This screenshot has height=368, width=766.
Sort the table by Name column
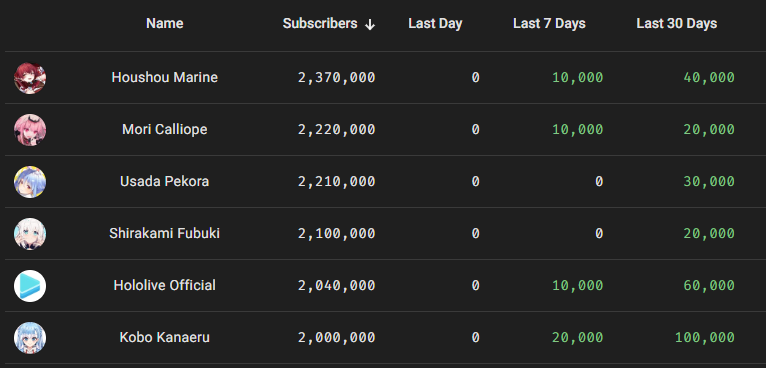[x=165, y=23]
